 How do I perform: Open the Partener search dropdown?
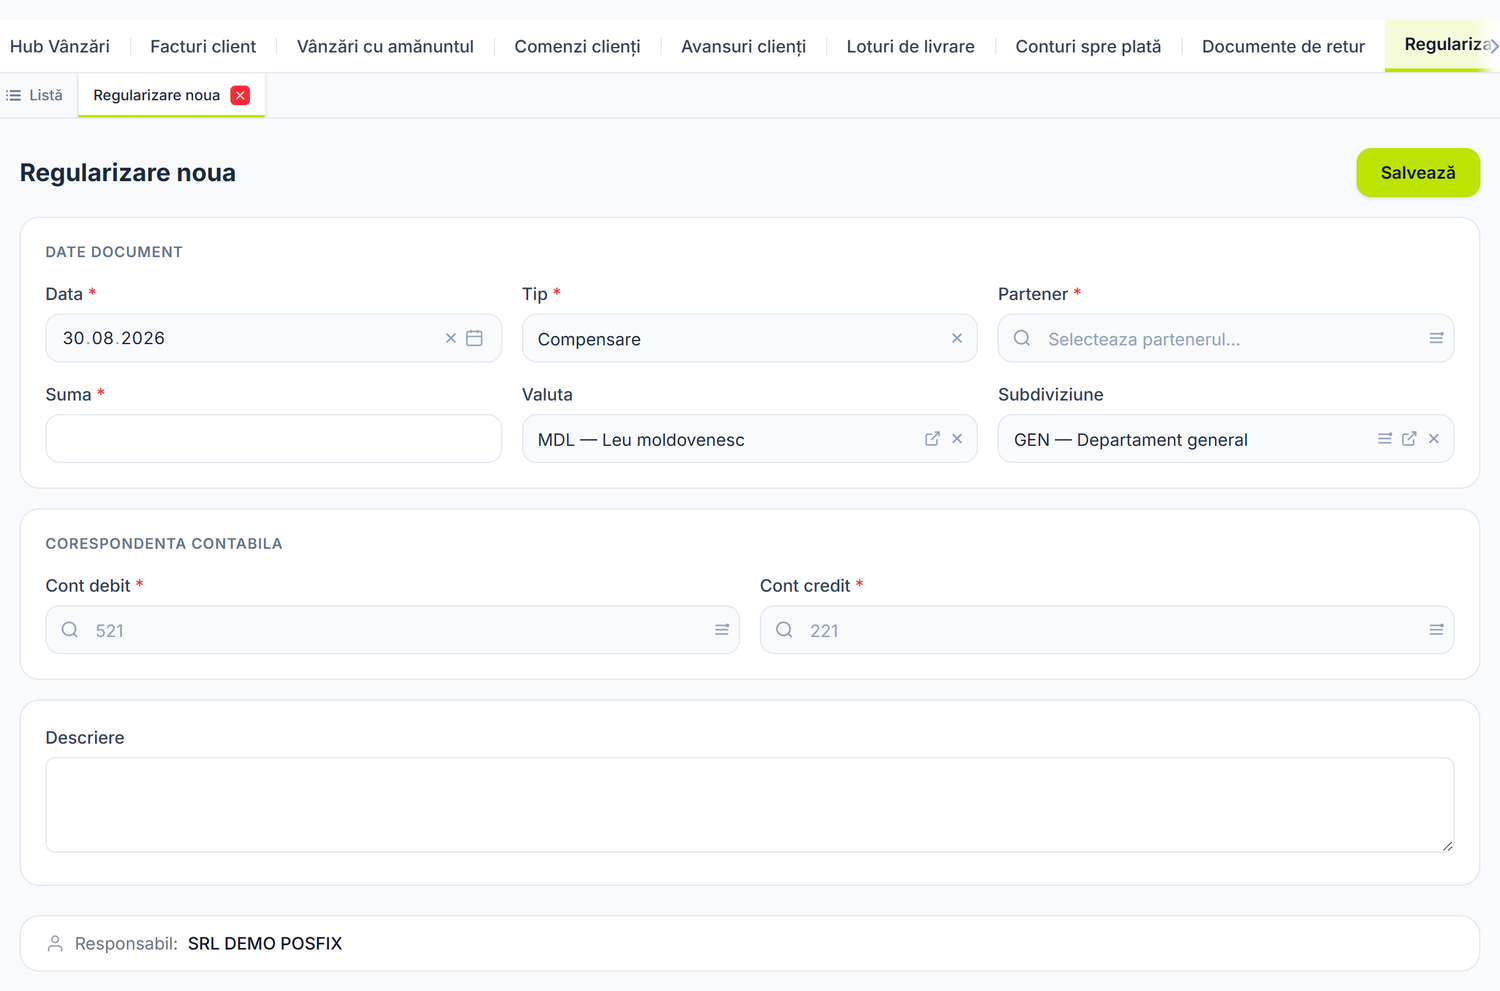1226,338
